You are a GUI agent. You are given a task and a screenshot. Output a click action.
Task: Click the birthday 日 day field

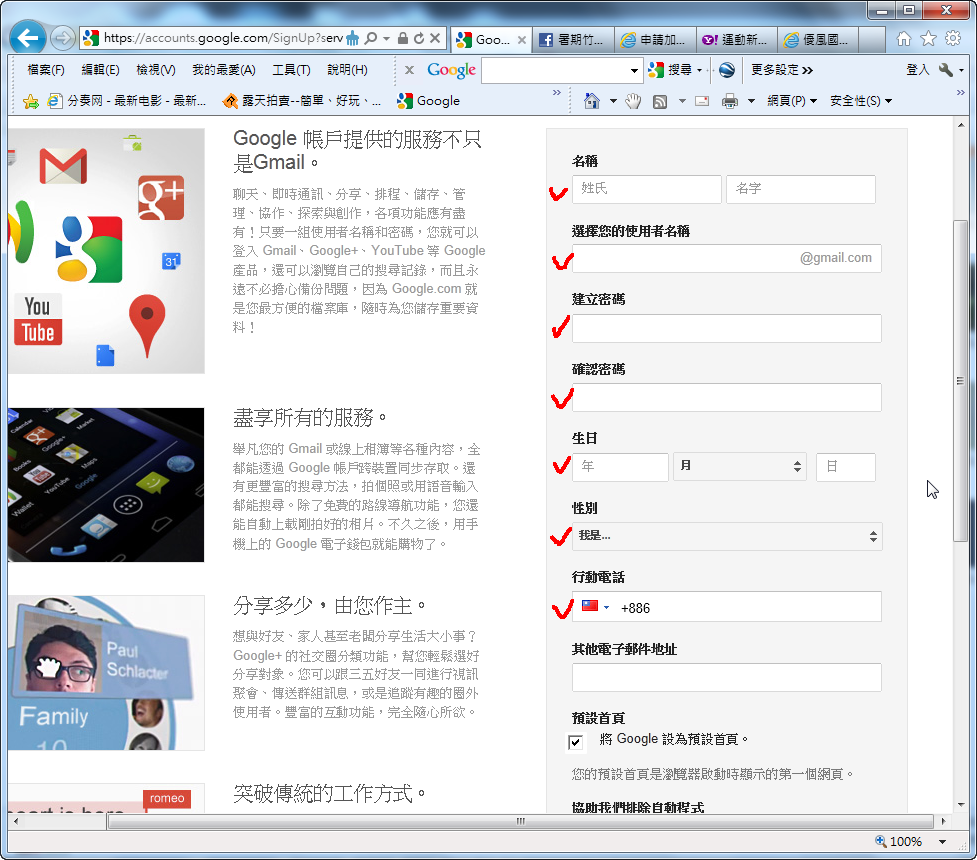(x=846, y=467)
